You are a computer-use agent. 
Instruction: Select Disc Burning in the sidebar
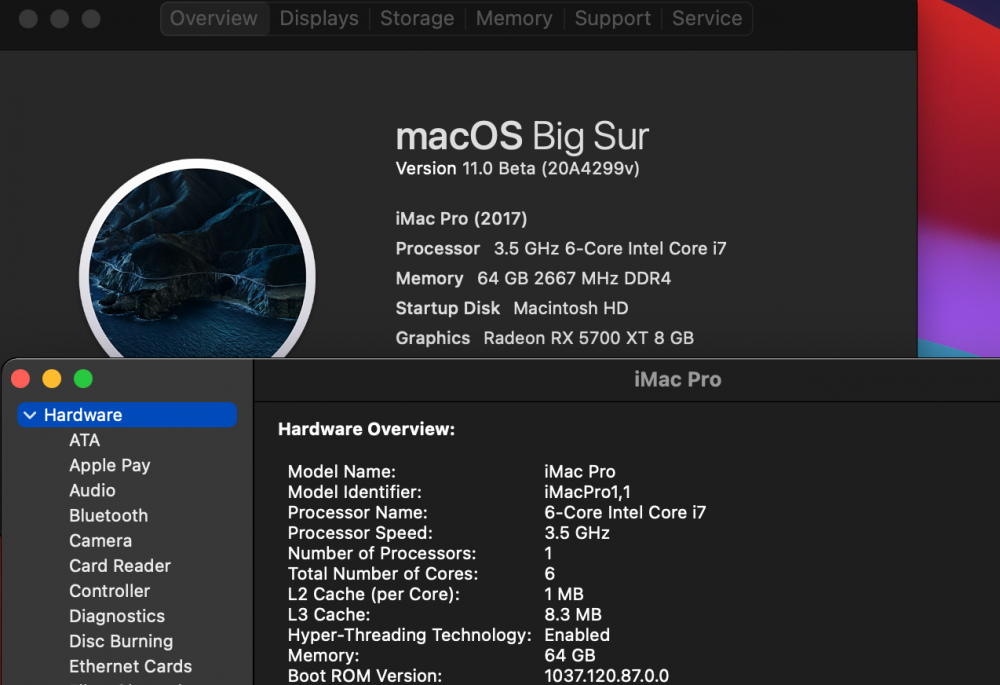[121, 641]
